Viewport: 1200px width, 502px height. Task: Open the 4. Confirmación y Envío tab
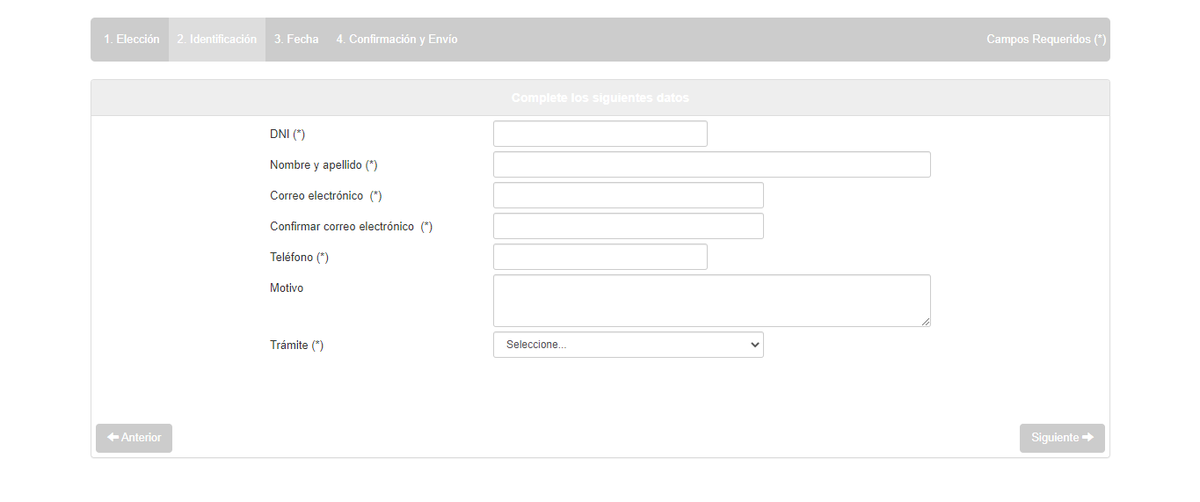point(397,39)
